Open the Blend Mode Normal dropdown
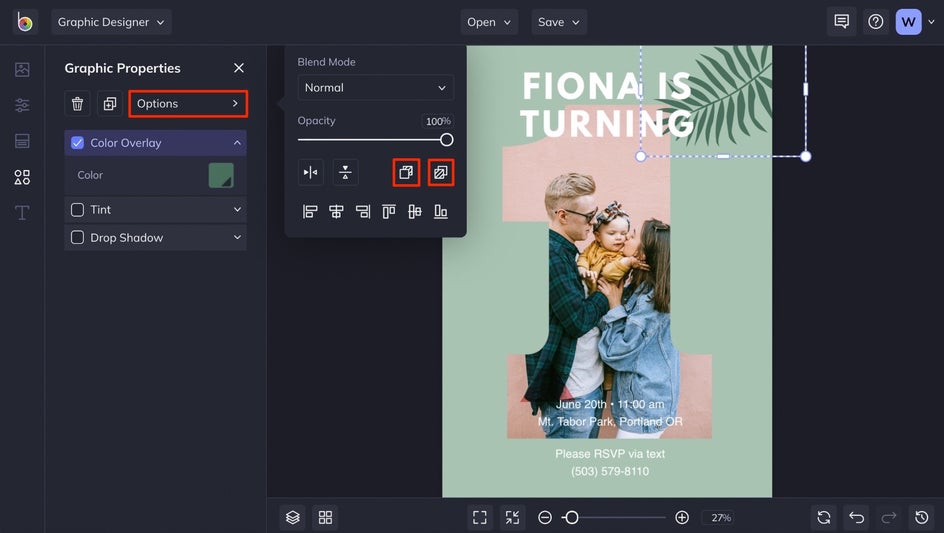Viewport: 944px width, 533px height. (376, 88)
